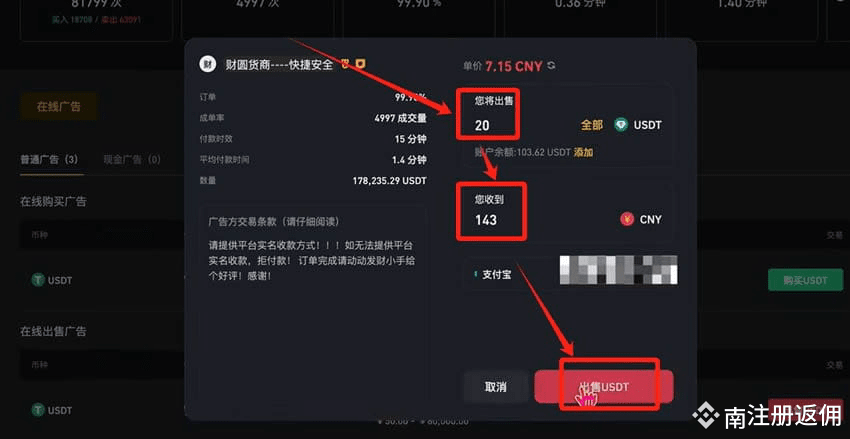Click the 在线广告 tab button
The height and width of the screenshot is (439, 850).
click(59, 107)
